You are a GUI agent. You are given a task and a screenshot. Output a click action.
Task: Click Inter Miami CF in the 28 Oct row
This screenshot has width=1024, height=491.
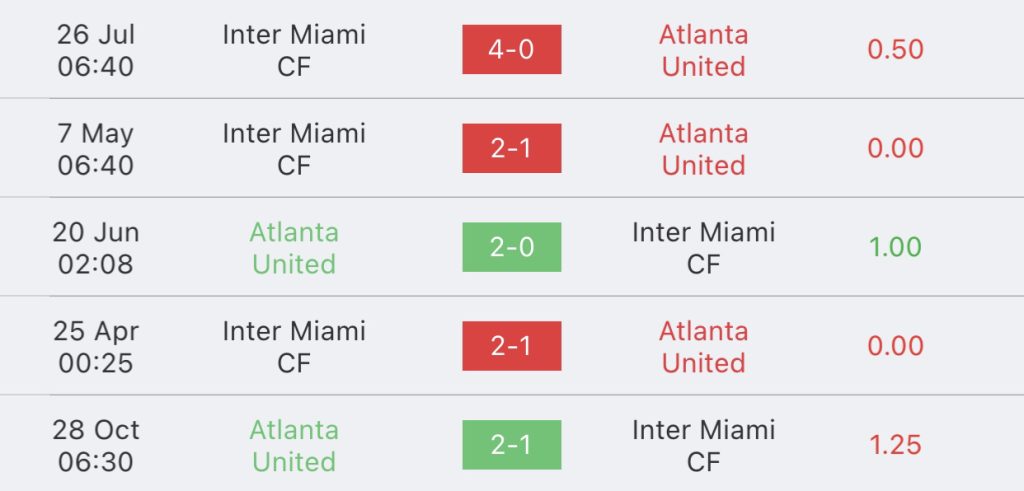[x=703, y=446]
